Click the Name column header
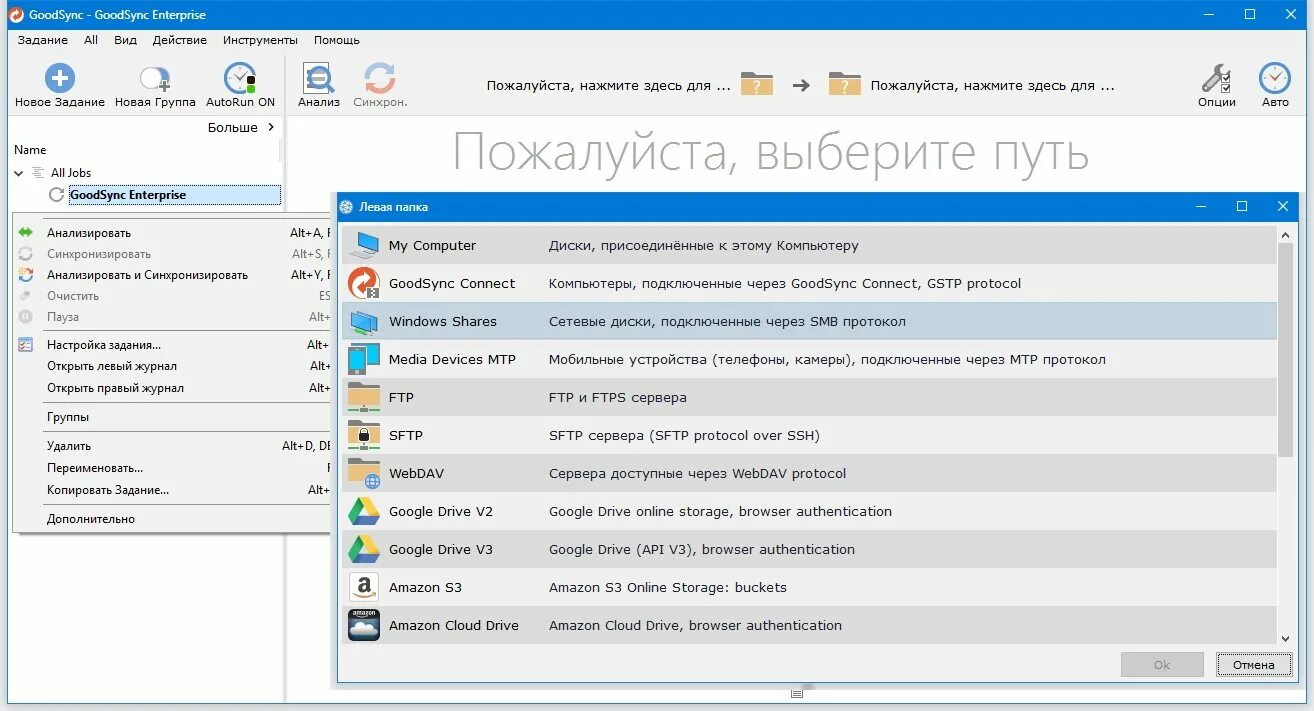This screenshot has height=711, width=1314. [x=30, y=150]
